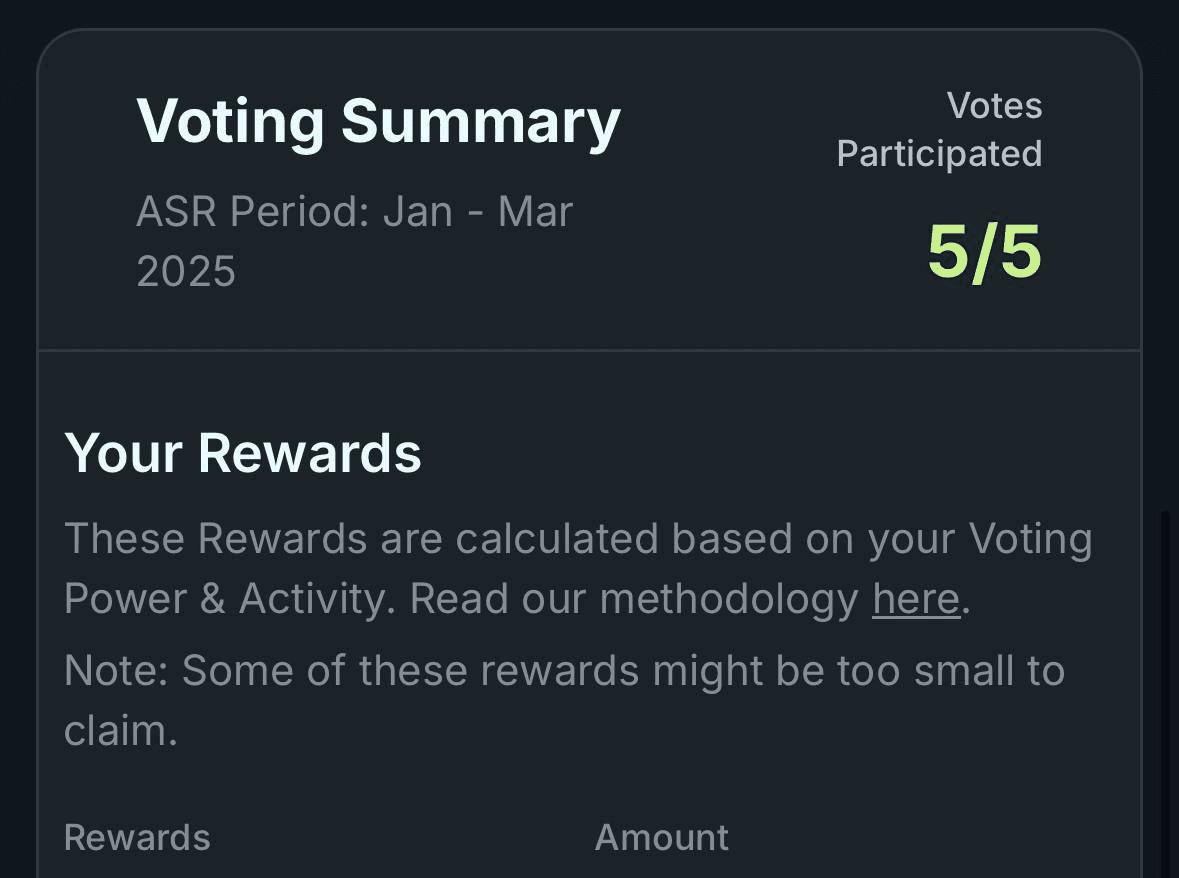Click the word "claim." ending the note
Viewport: 1179px width, 878px height.
[x=120, y=731]
